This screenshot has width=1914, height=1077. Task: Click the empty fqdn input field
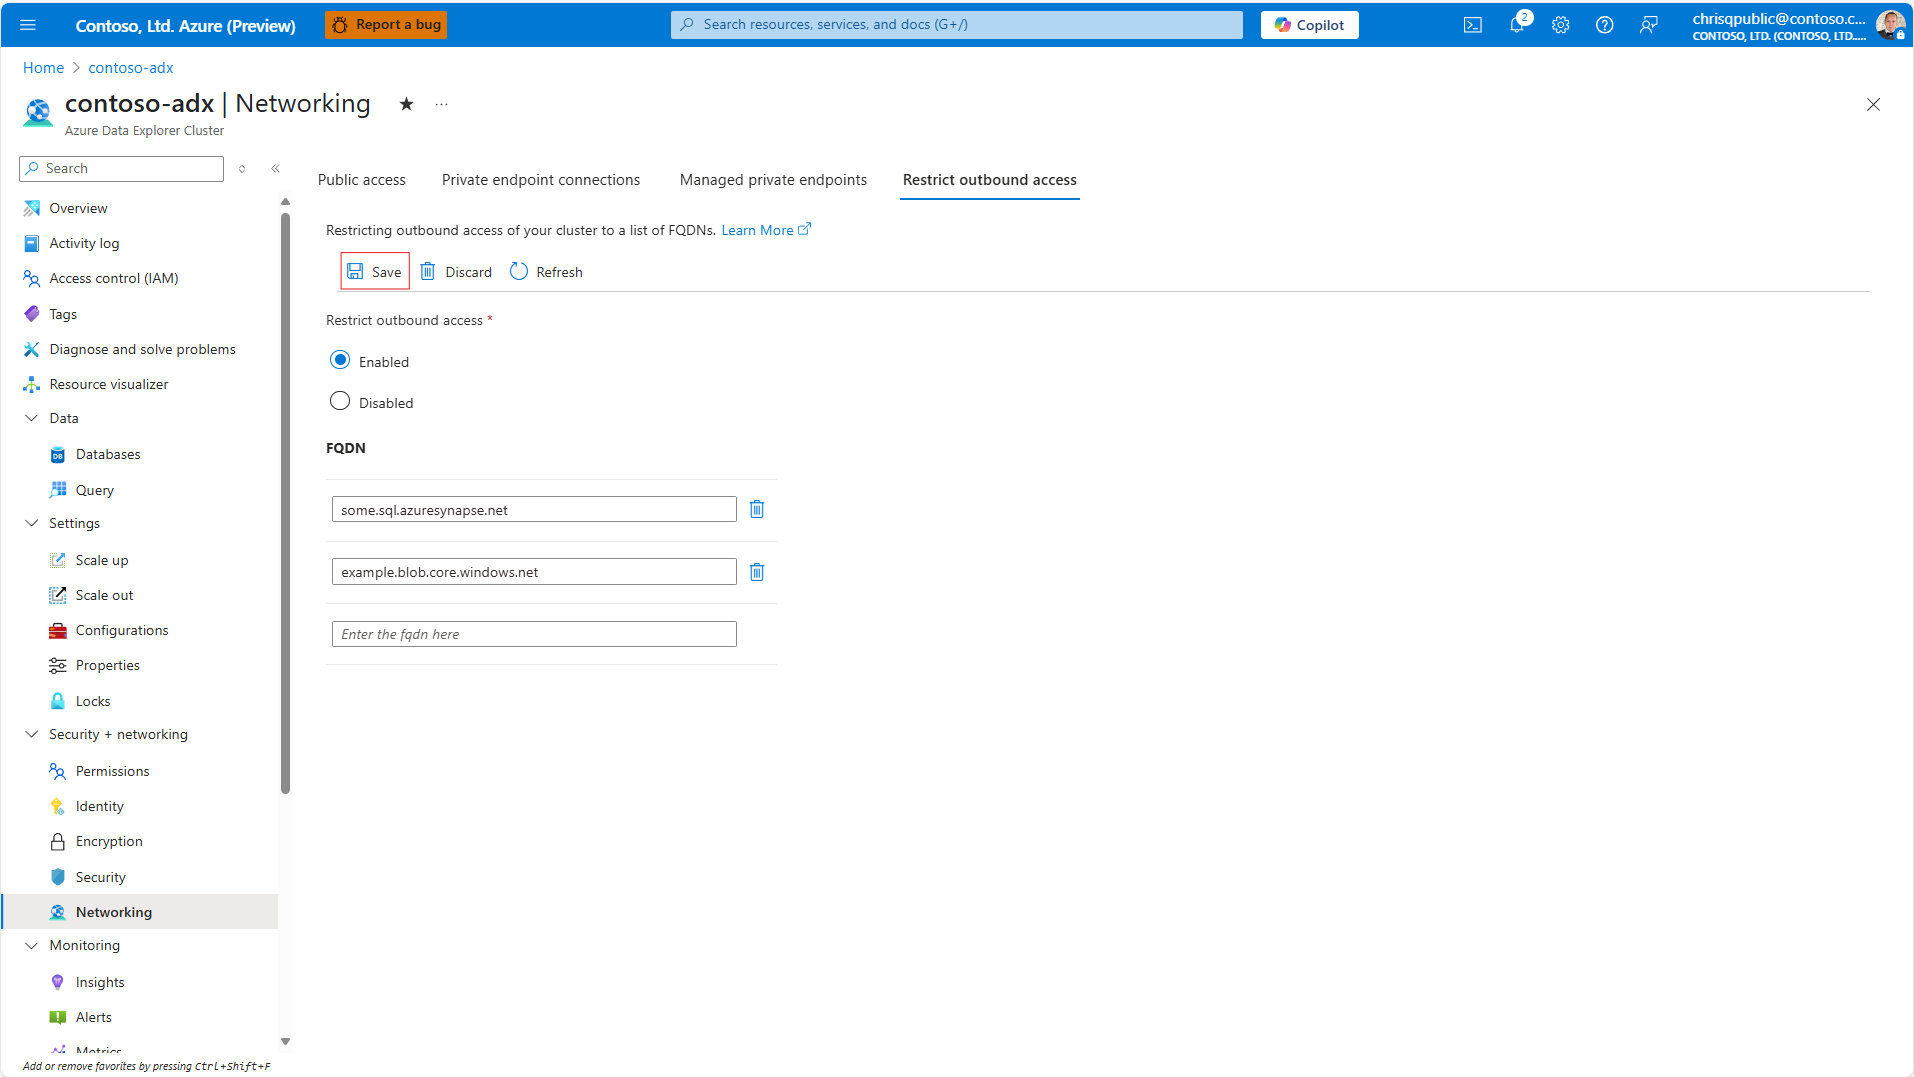coord(533,633)
